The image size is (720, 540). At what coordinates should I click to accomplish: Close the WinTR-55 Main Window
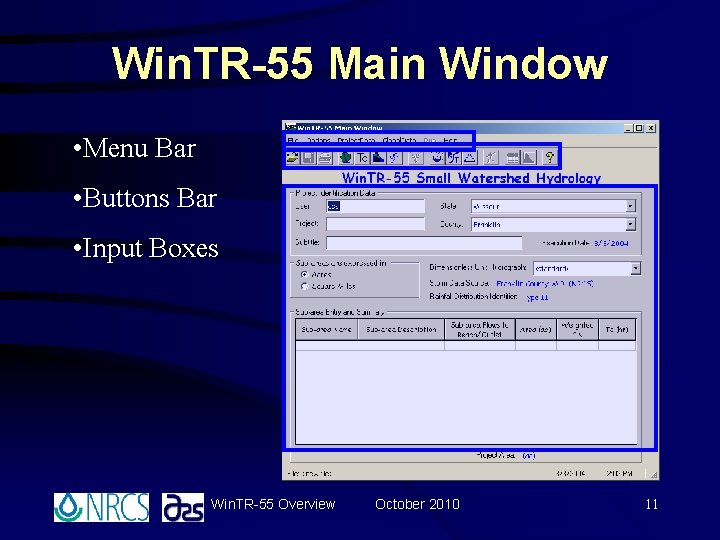pos(651,128)
